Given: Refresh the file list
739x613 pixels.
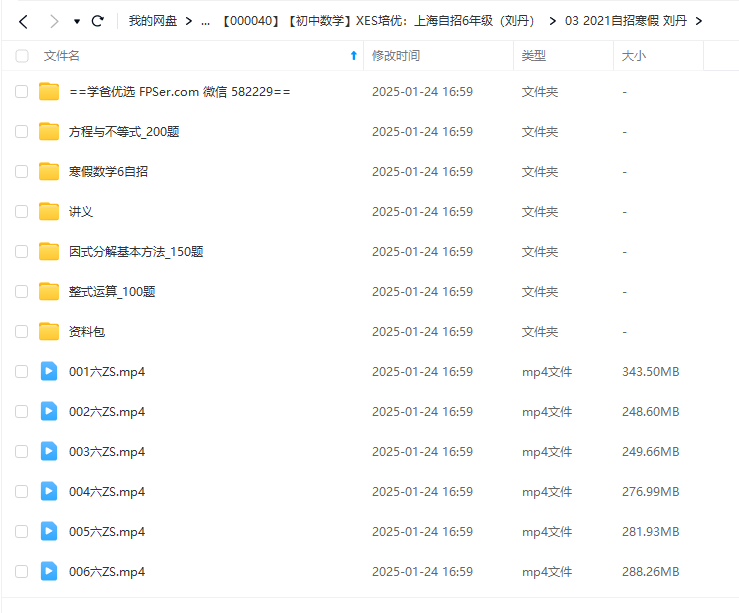Looking at the screenshot, I should [x=98, y=21].
